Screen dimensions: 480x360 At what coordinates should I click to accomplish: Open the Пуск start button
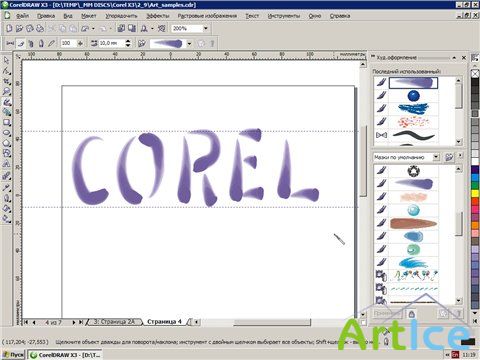point(13,355)
